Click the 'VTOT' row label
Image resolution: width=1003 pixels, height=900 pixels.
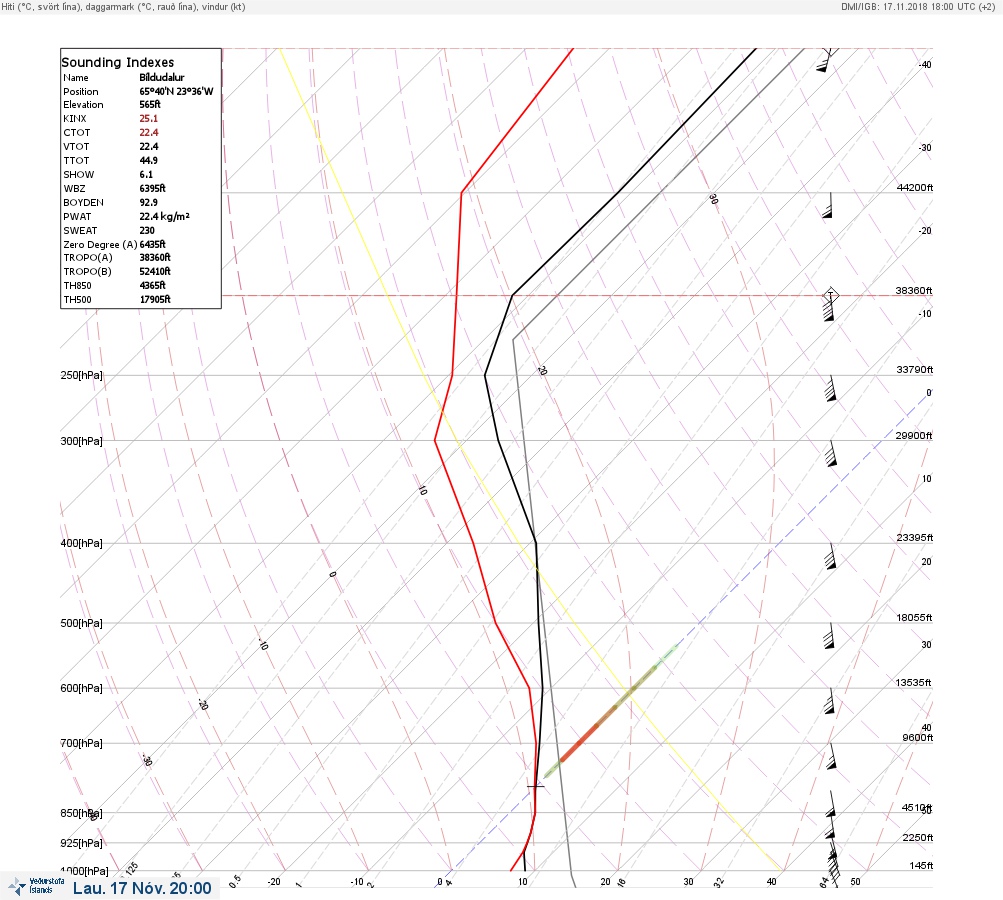76,146
